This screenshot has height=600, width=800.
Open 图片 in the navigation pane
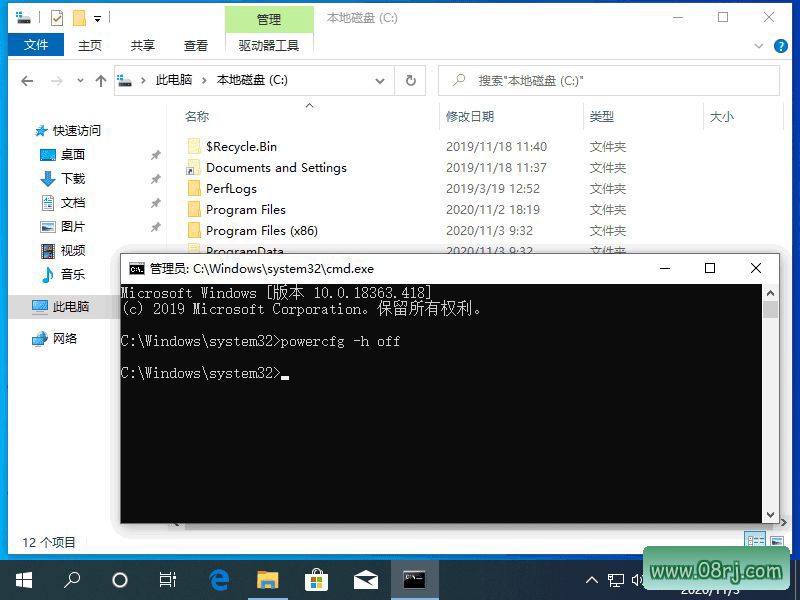[72, 227]
